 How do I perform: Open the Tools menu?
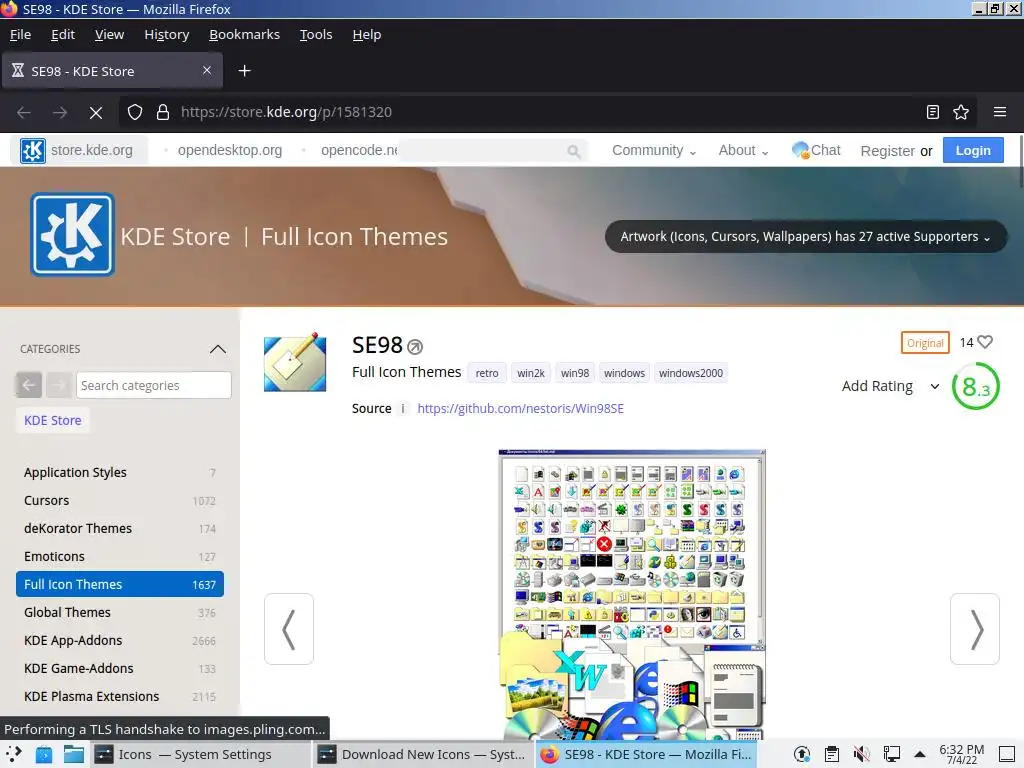[316, 35]
